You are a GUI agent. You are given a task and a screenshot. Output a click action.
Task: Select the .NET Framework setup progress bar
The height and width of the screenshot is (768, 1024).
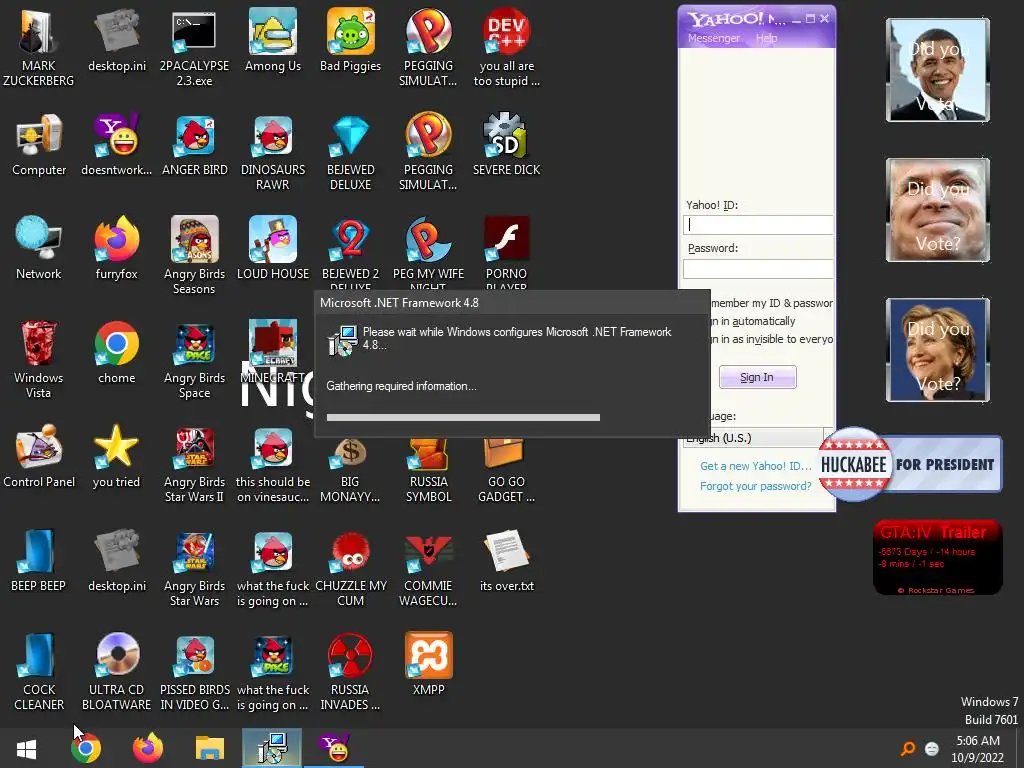click(463, 417)
